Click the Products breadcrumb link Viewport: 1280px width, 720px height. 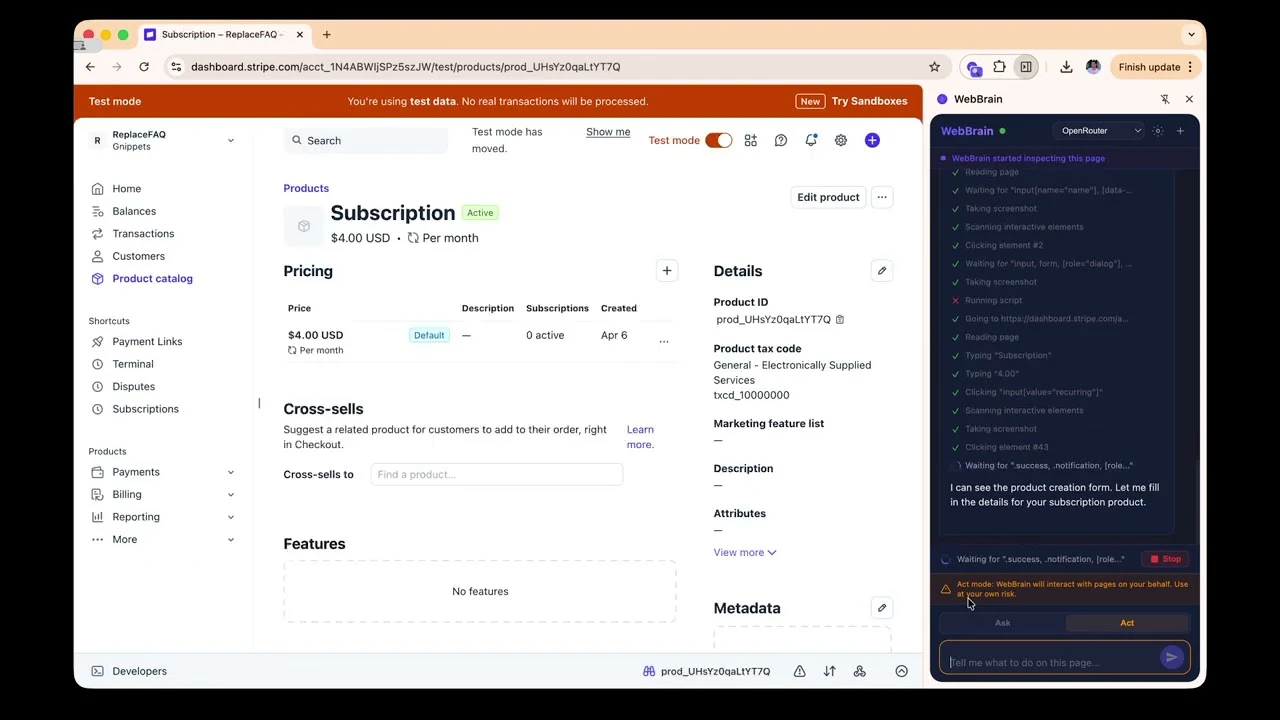coord(306,188)
